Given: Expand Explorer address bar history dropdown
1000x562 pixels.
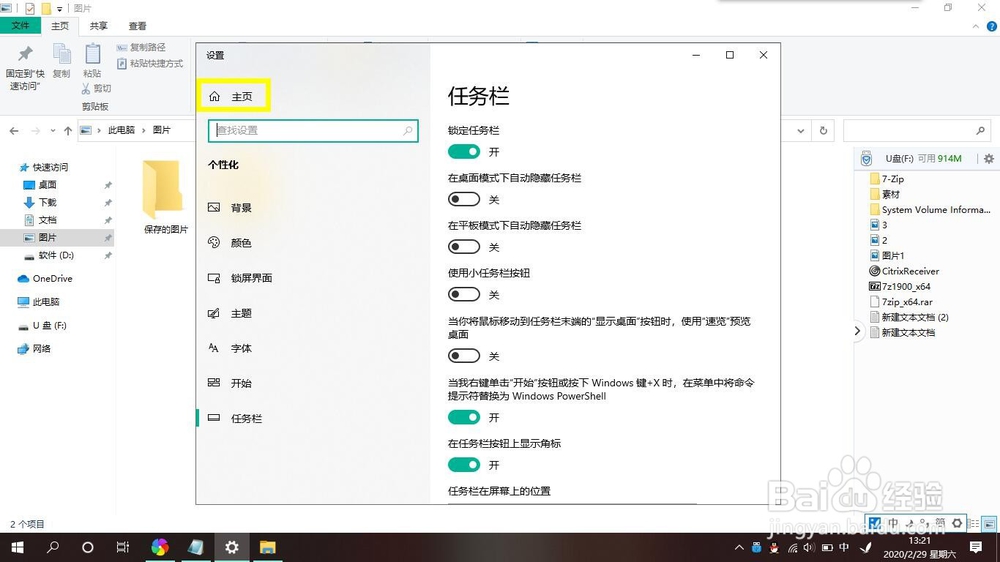Looking at the screenshot, I should coord(801,131).
